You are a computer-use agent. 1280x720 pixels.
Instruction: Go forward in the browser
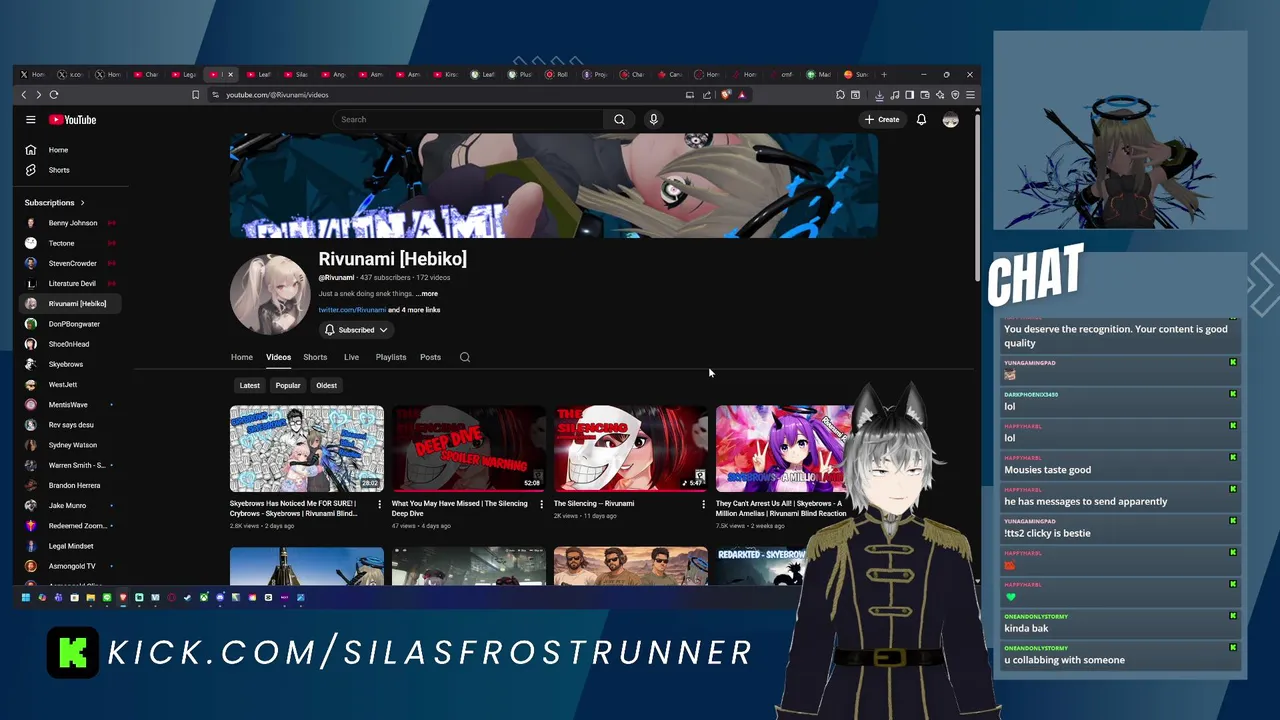point(38,95)
